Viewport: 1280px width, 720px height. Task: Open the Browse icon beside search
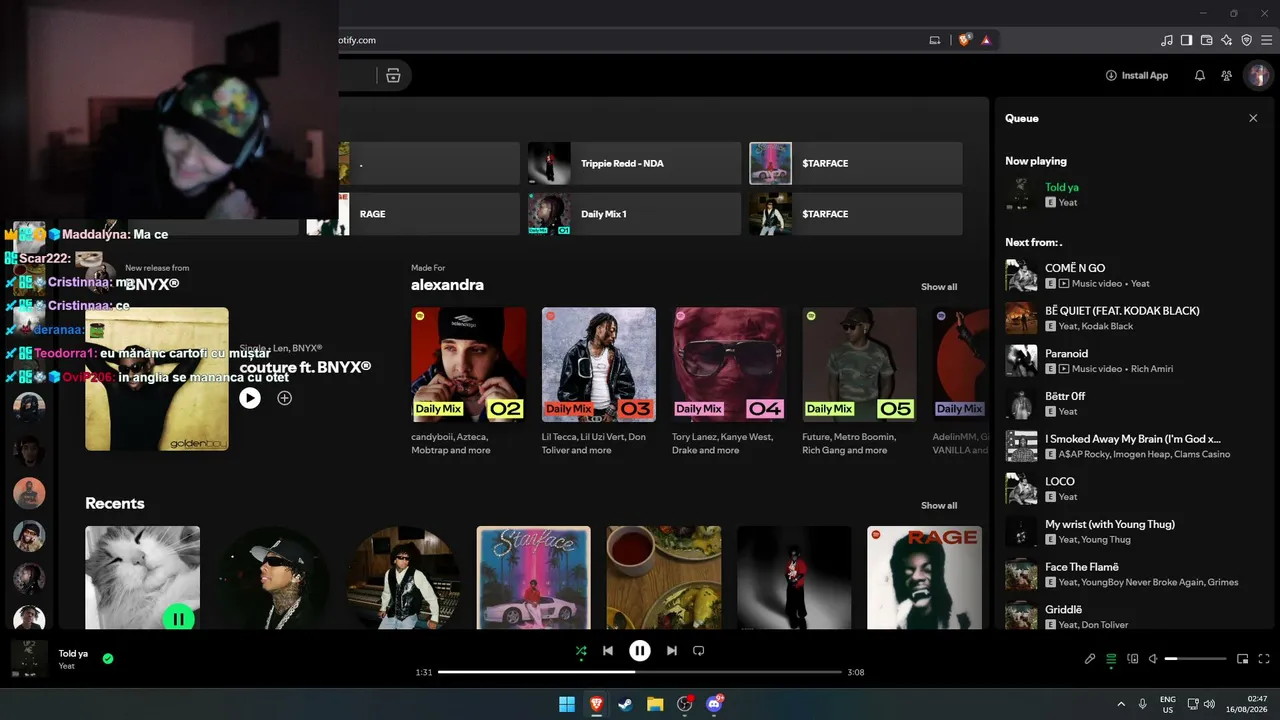[x=393, y=76]
